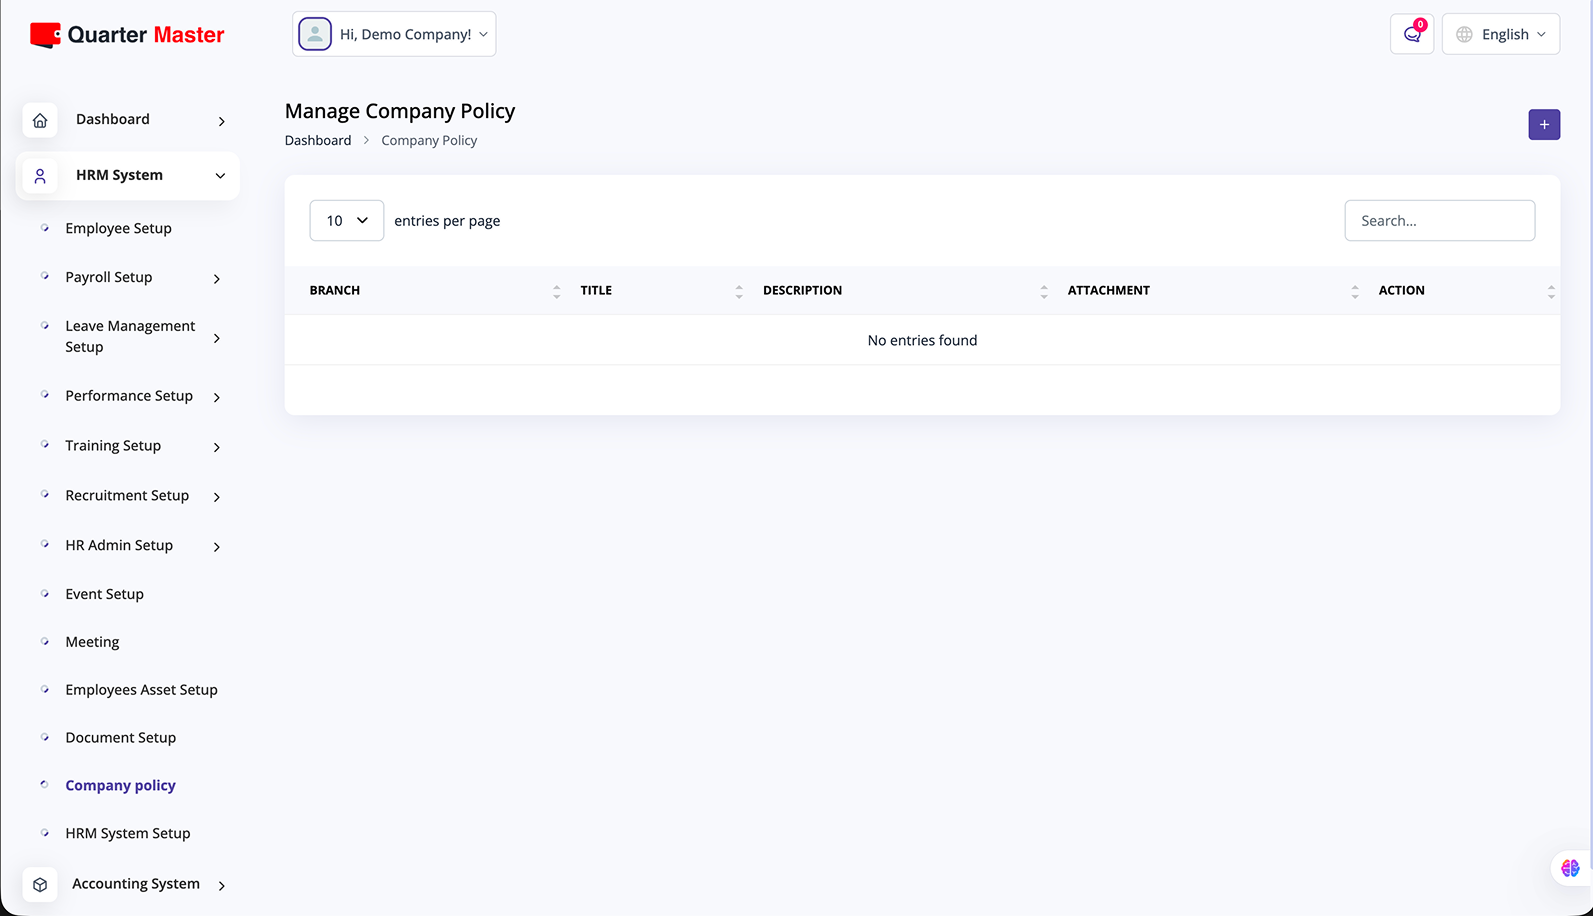Click the user avatar icon
This screenshot has width=1593, height=916.
tap(315, 34)
